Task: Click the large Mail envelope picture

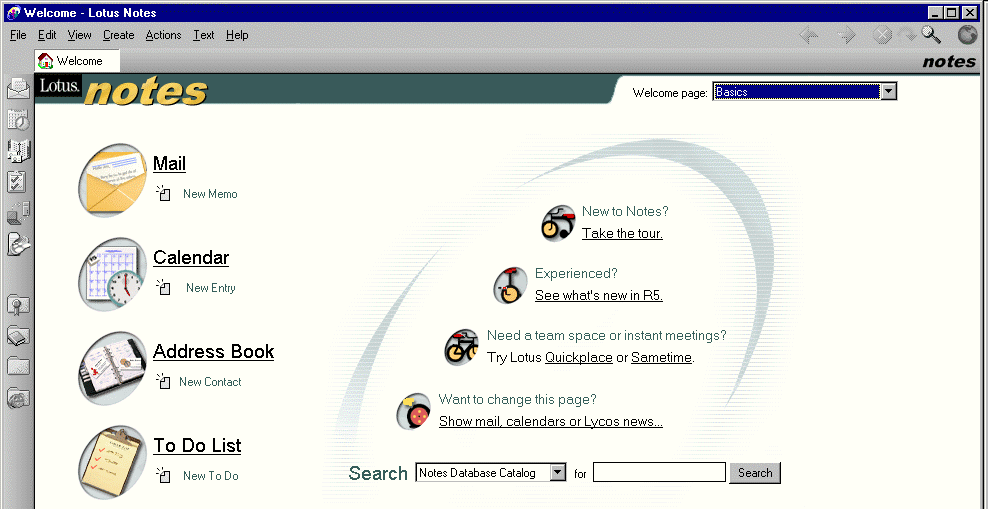Action: pyautogui.click(x=112, y=180)
